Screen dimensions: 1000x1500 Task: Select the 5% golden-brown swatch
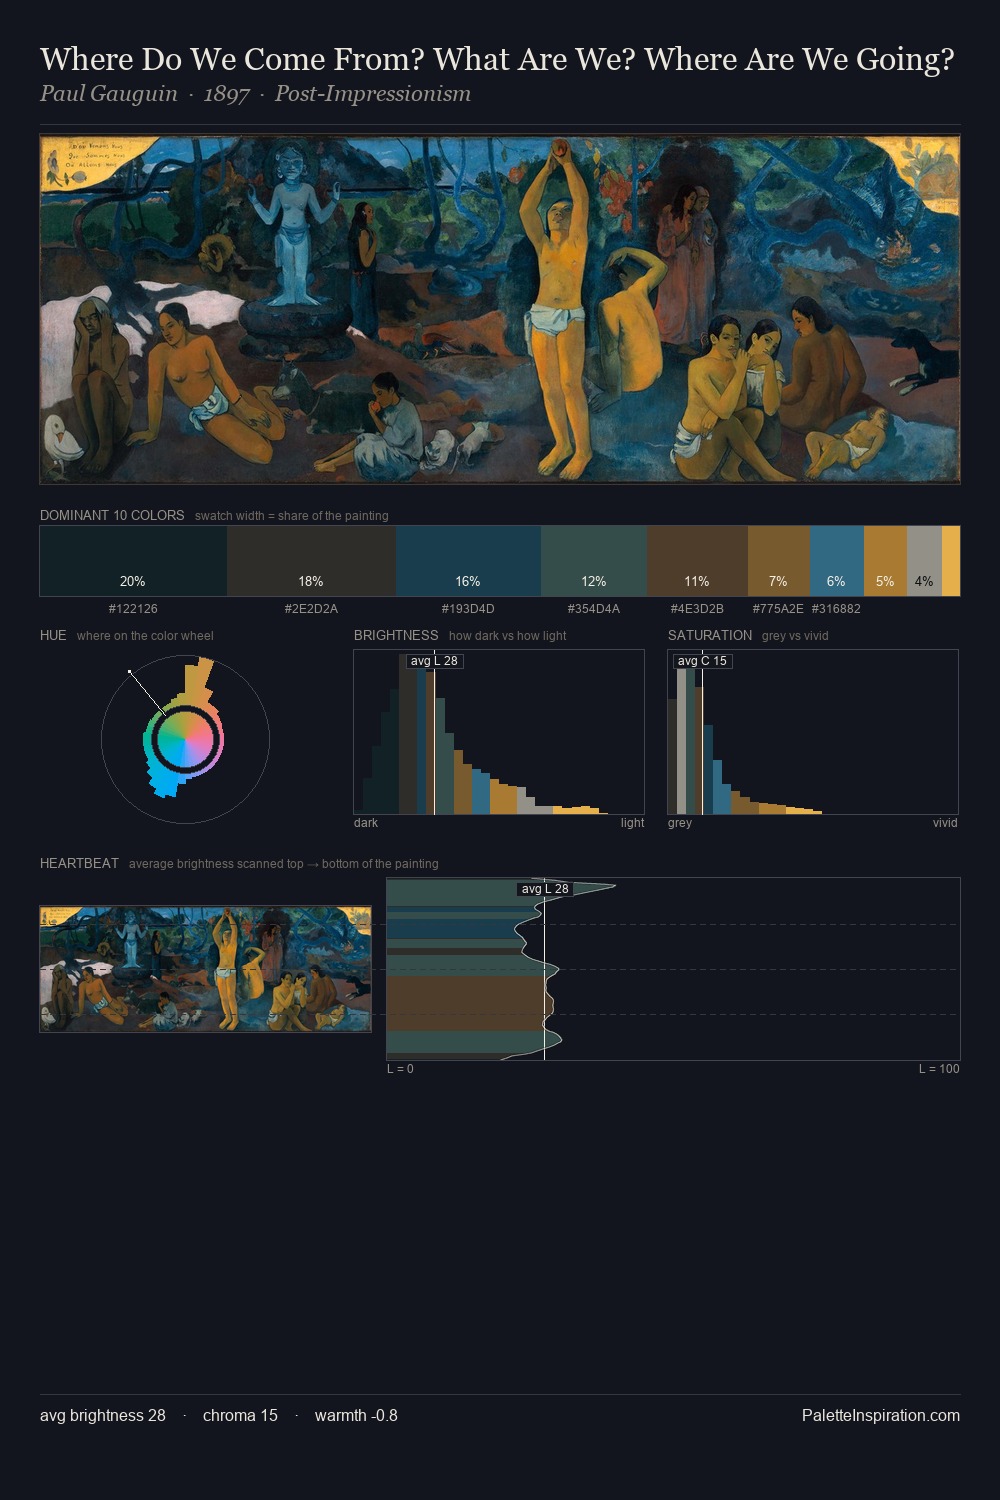point(885,561)
